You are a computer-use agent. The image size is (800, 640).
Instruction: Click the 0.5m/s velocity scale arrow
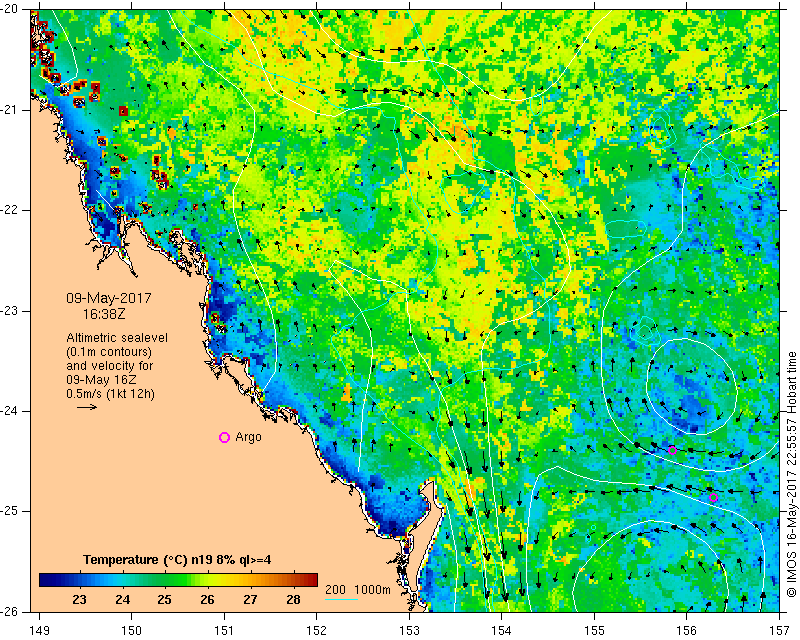(x=87, y=407)
